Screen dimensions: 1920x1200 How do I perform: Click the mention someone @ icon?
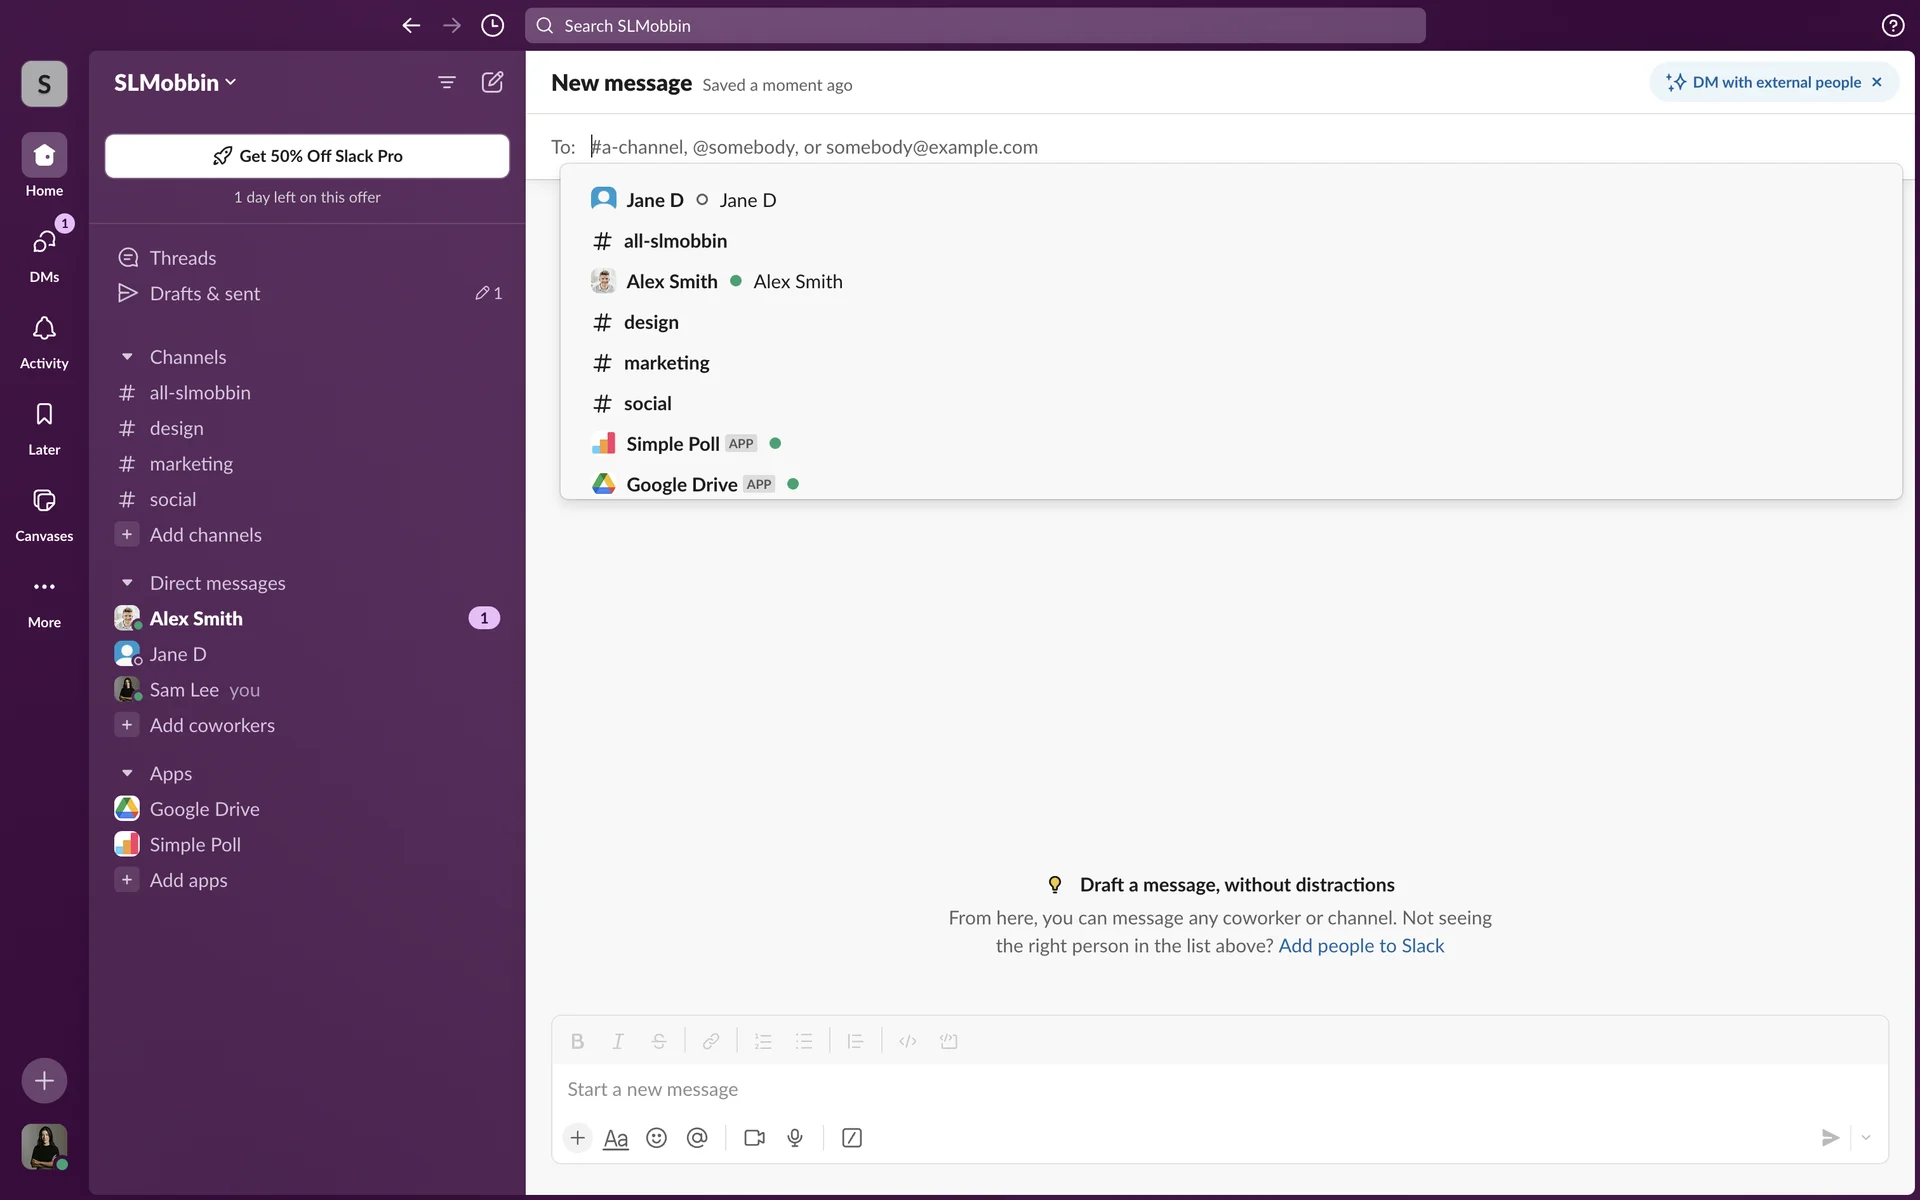click(x=697, y=1138)
